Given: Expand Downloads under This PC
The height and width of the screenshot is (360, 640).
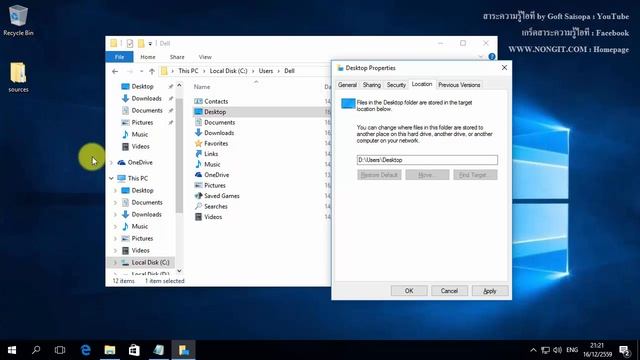Looking at the screenshot, I should (x=115, y=214).
